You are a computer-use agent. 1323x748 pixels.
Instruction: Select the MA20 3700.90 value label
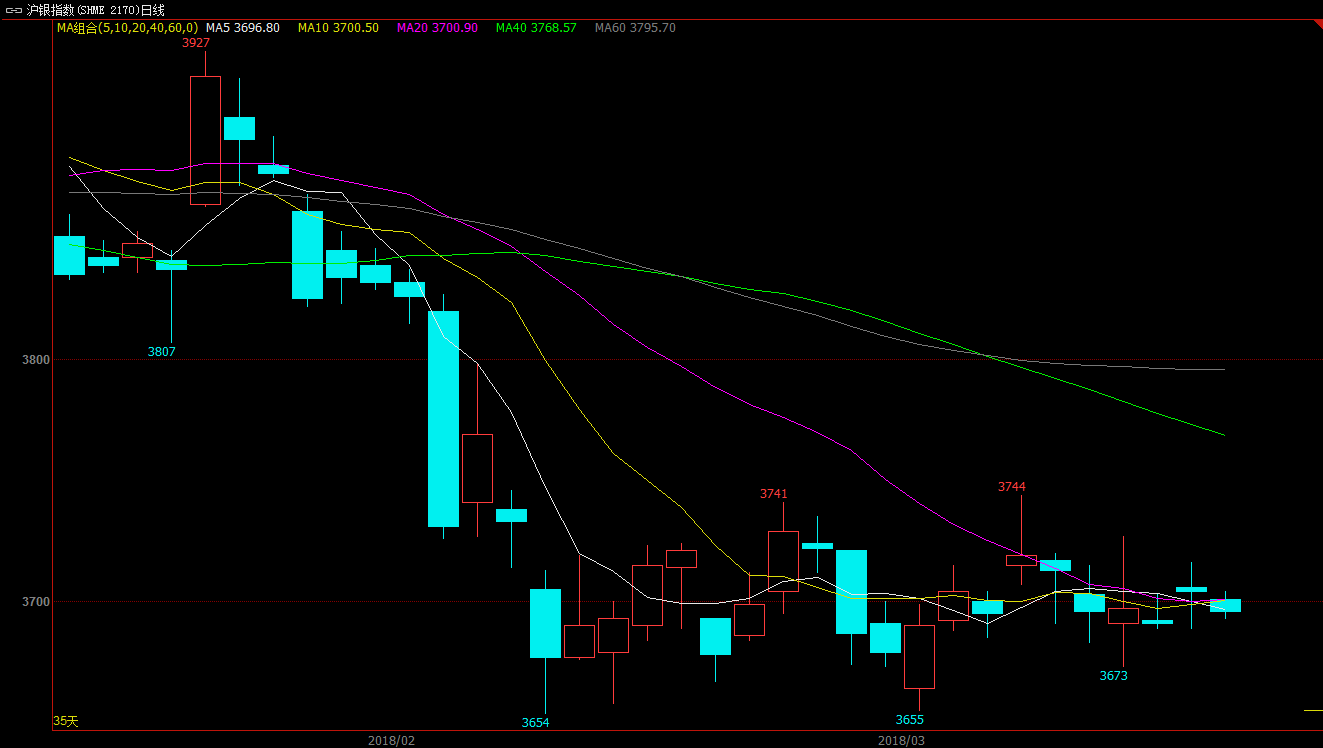coord(437,28)
